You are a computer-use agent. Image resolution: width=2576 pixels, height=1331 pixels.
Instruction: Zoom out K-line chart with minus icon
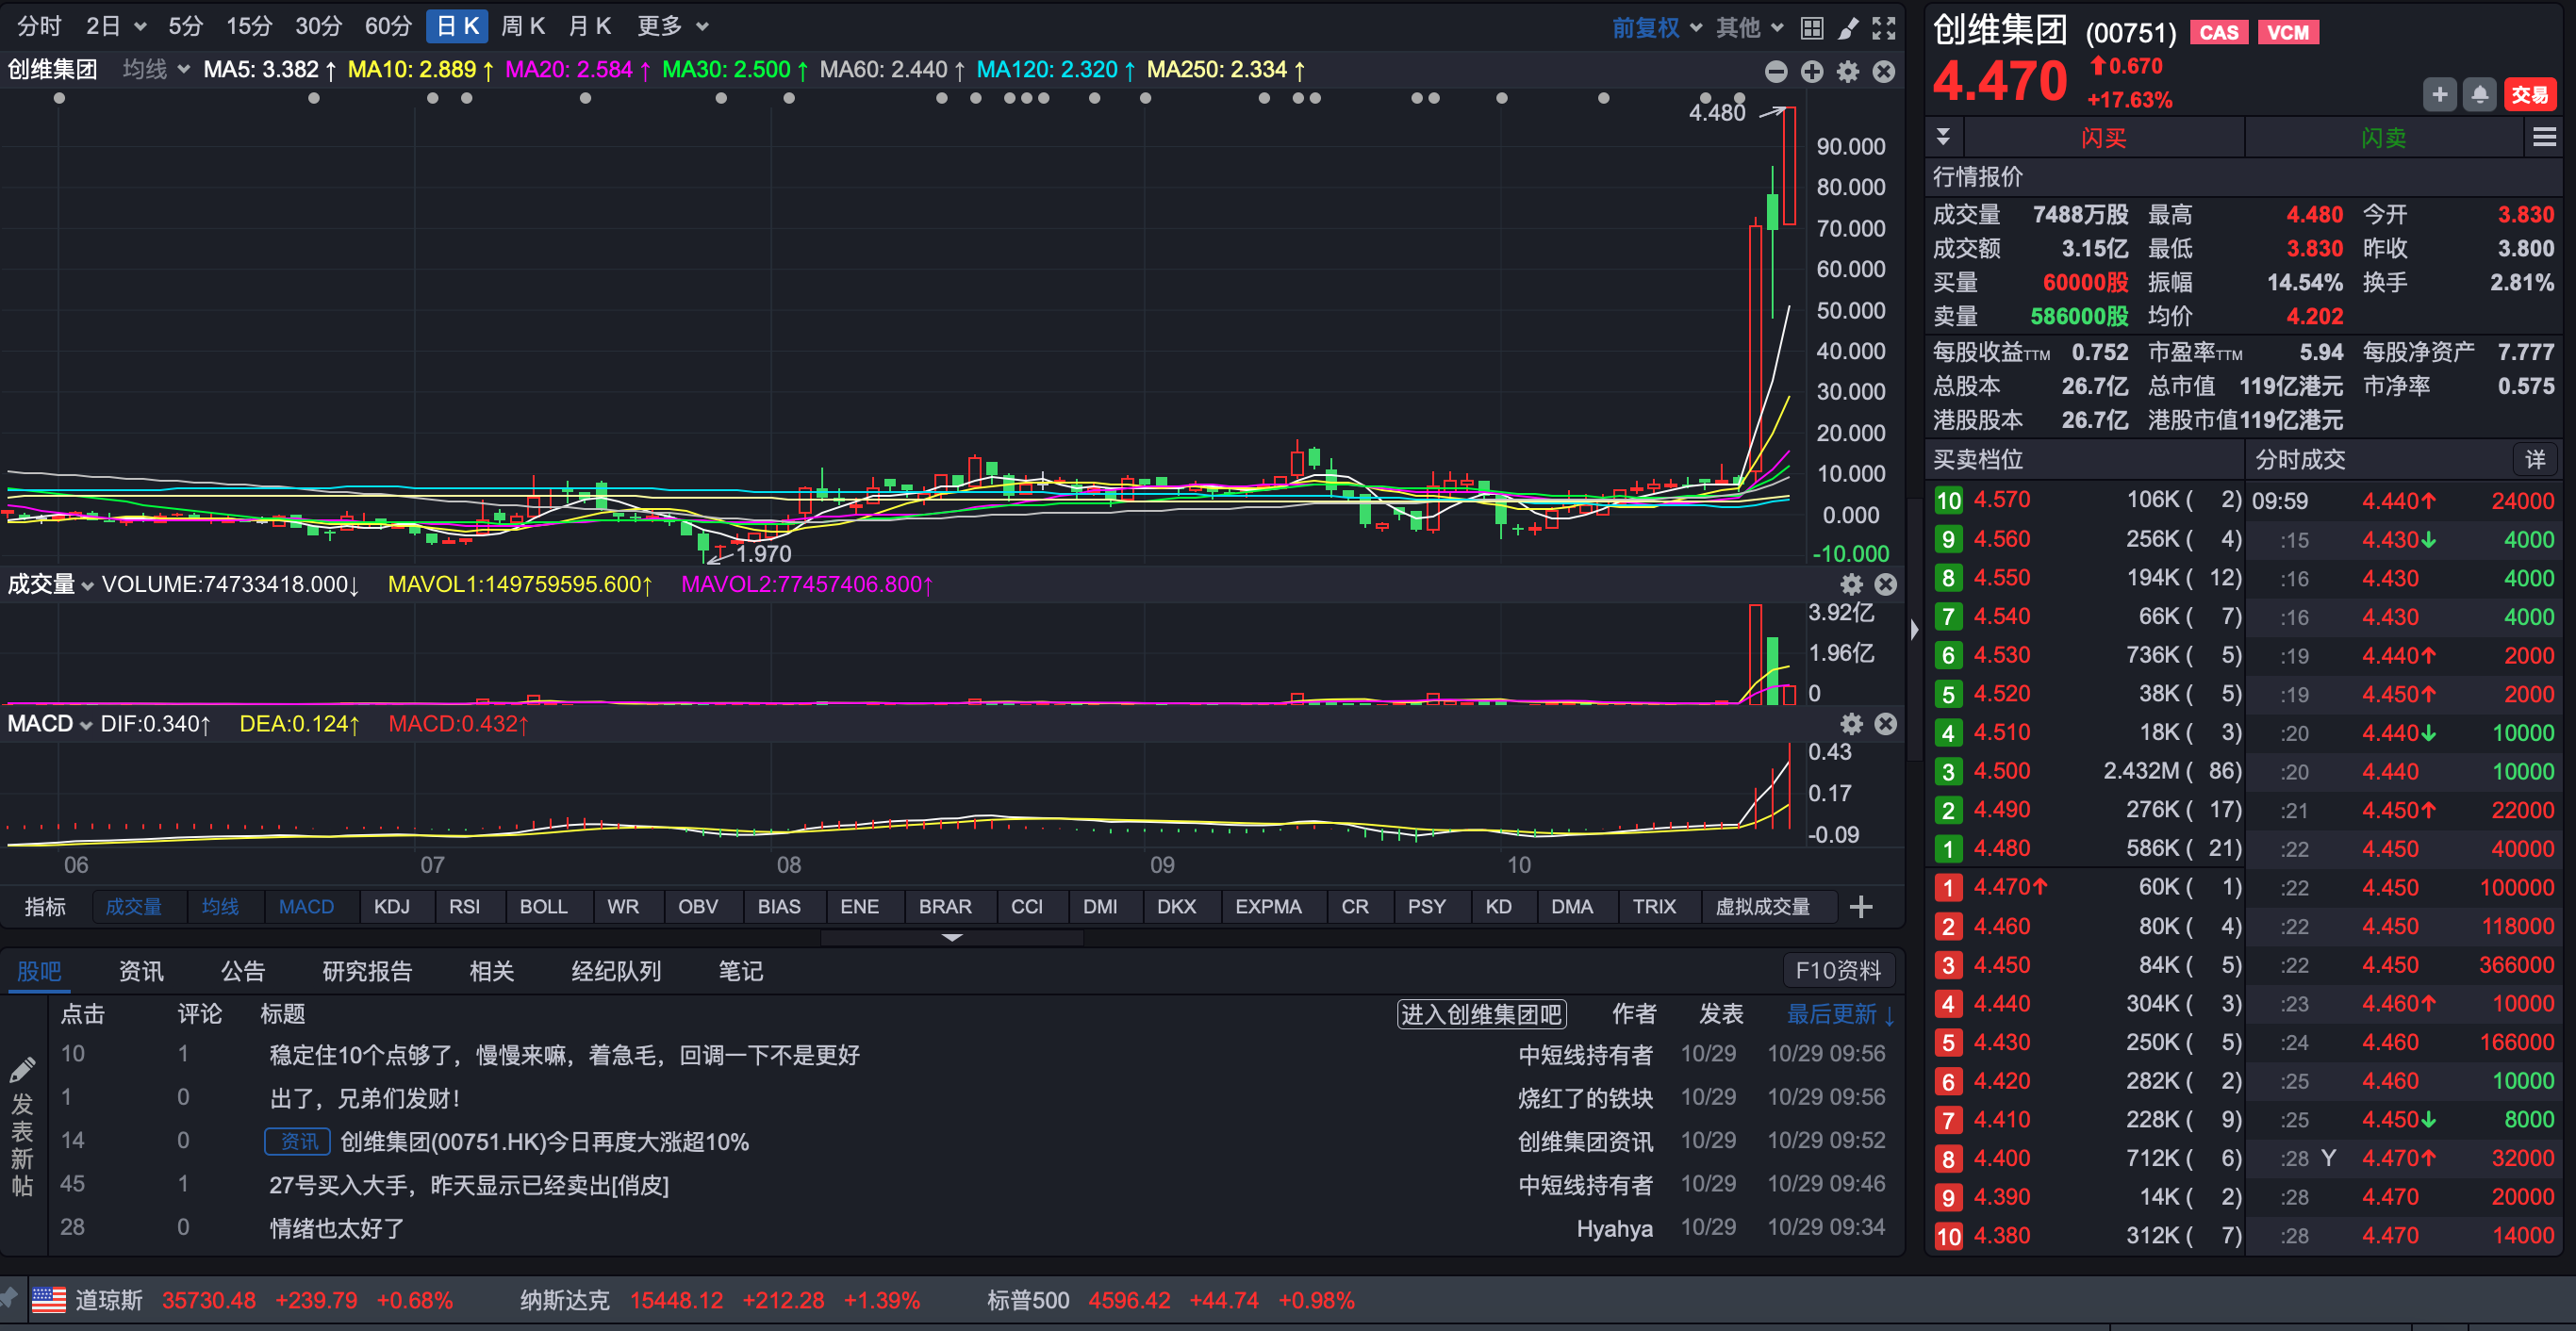point(1776,71)
